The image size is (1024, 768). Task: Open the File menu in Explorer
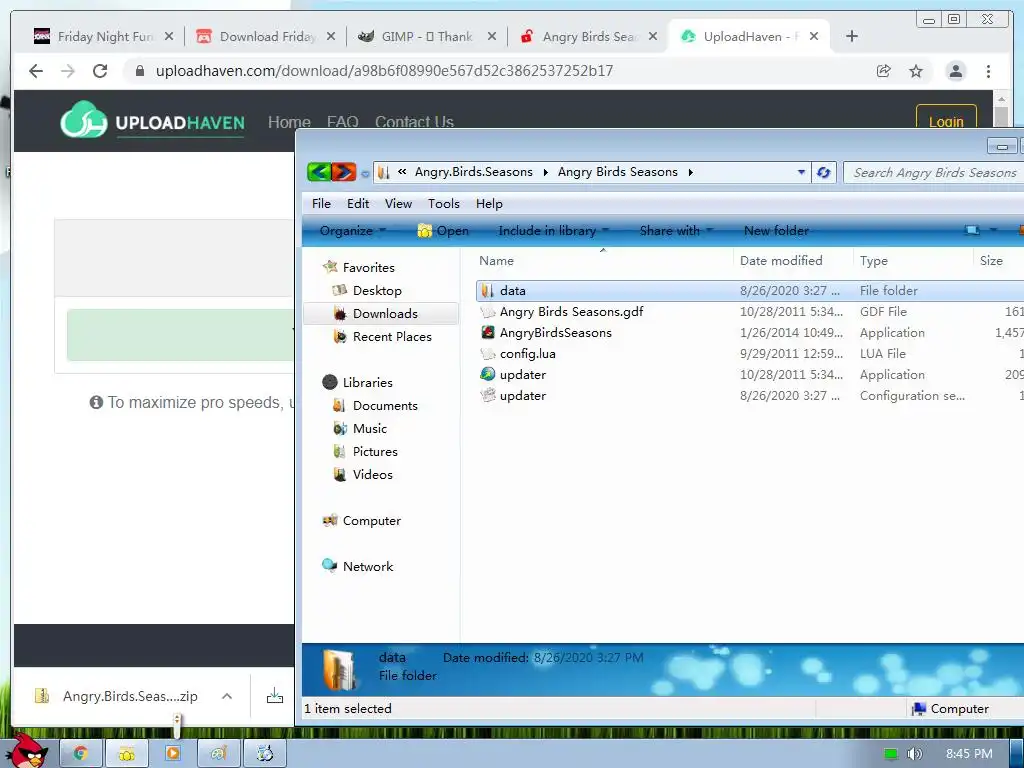coord(321,204)
